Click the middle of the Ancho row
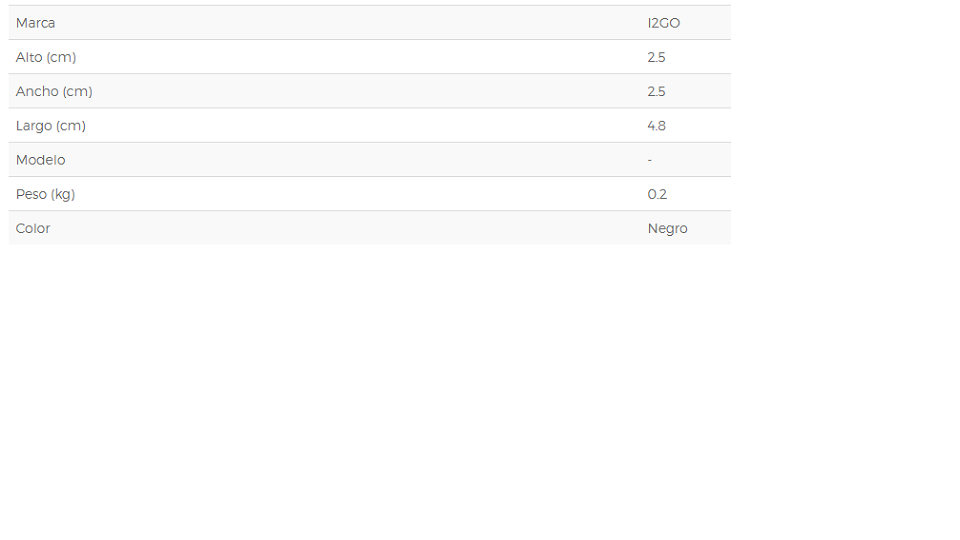Screen dimensions: 960x540 370,91
